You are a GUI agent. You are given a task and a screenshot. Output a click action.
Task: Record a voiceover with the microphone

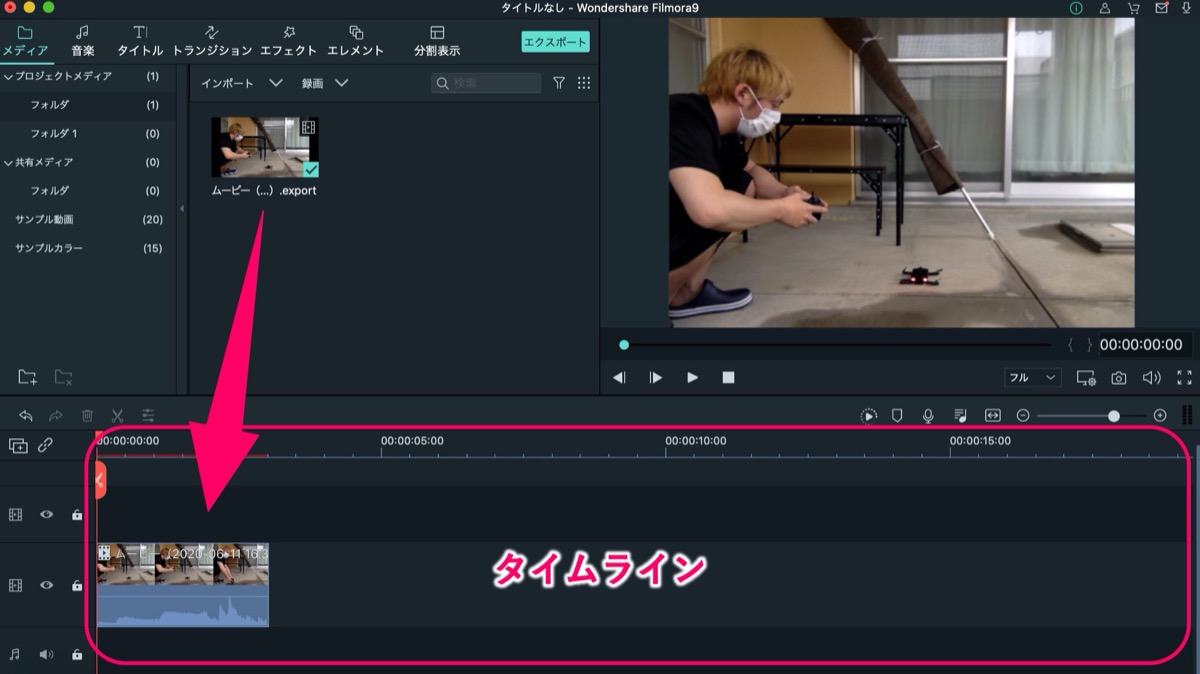point(928,415)
